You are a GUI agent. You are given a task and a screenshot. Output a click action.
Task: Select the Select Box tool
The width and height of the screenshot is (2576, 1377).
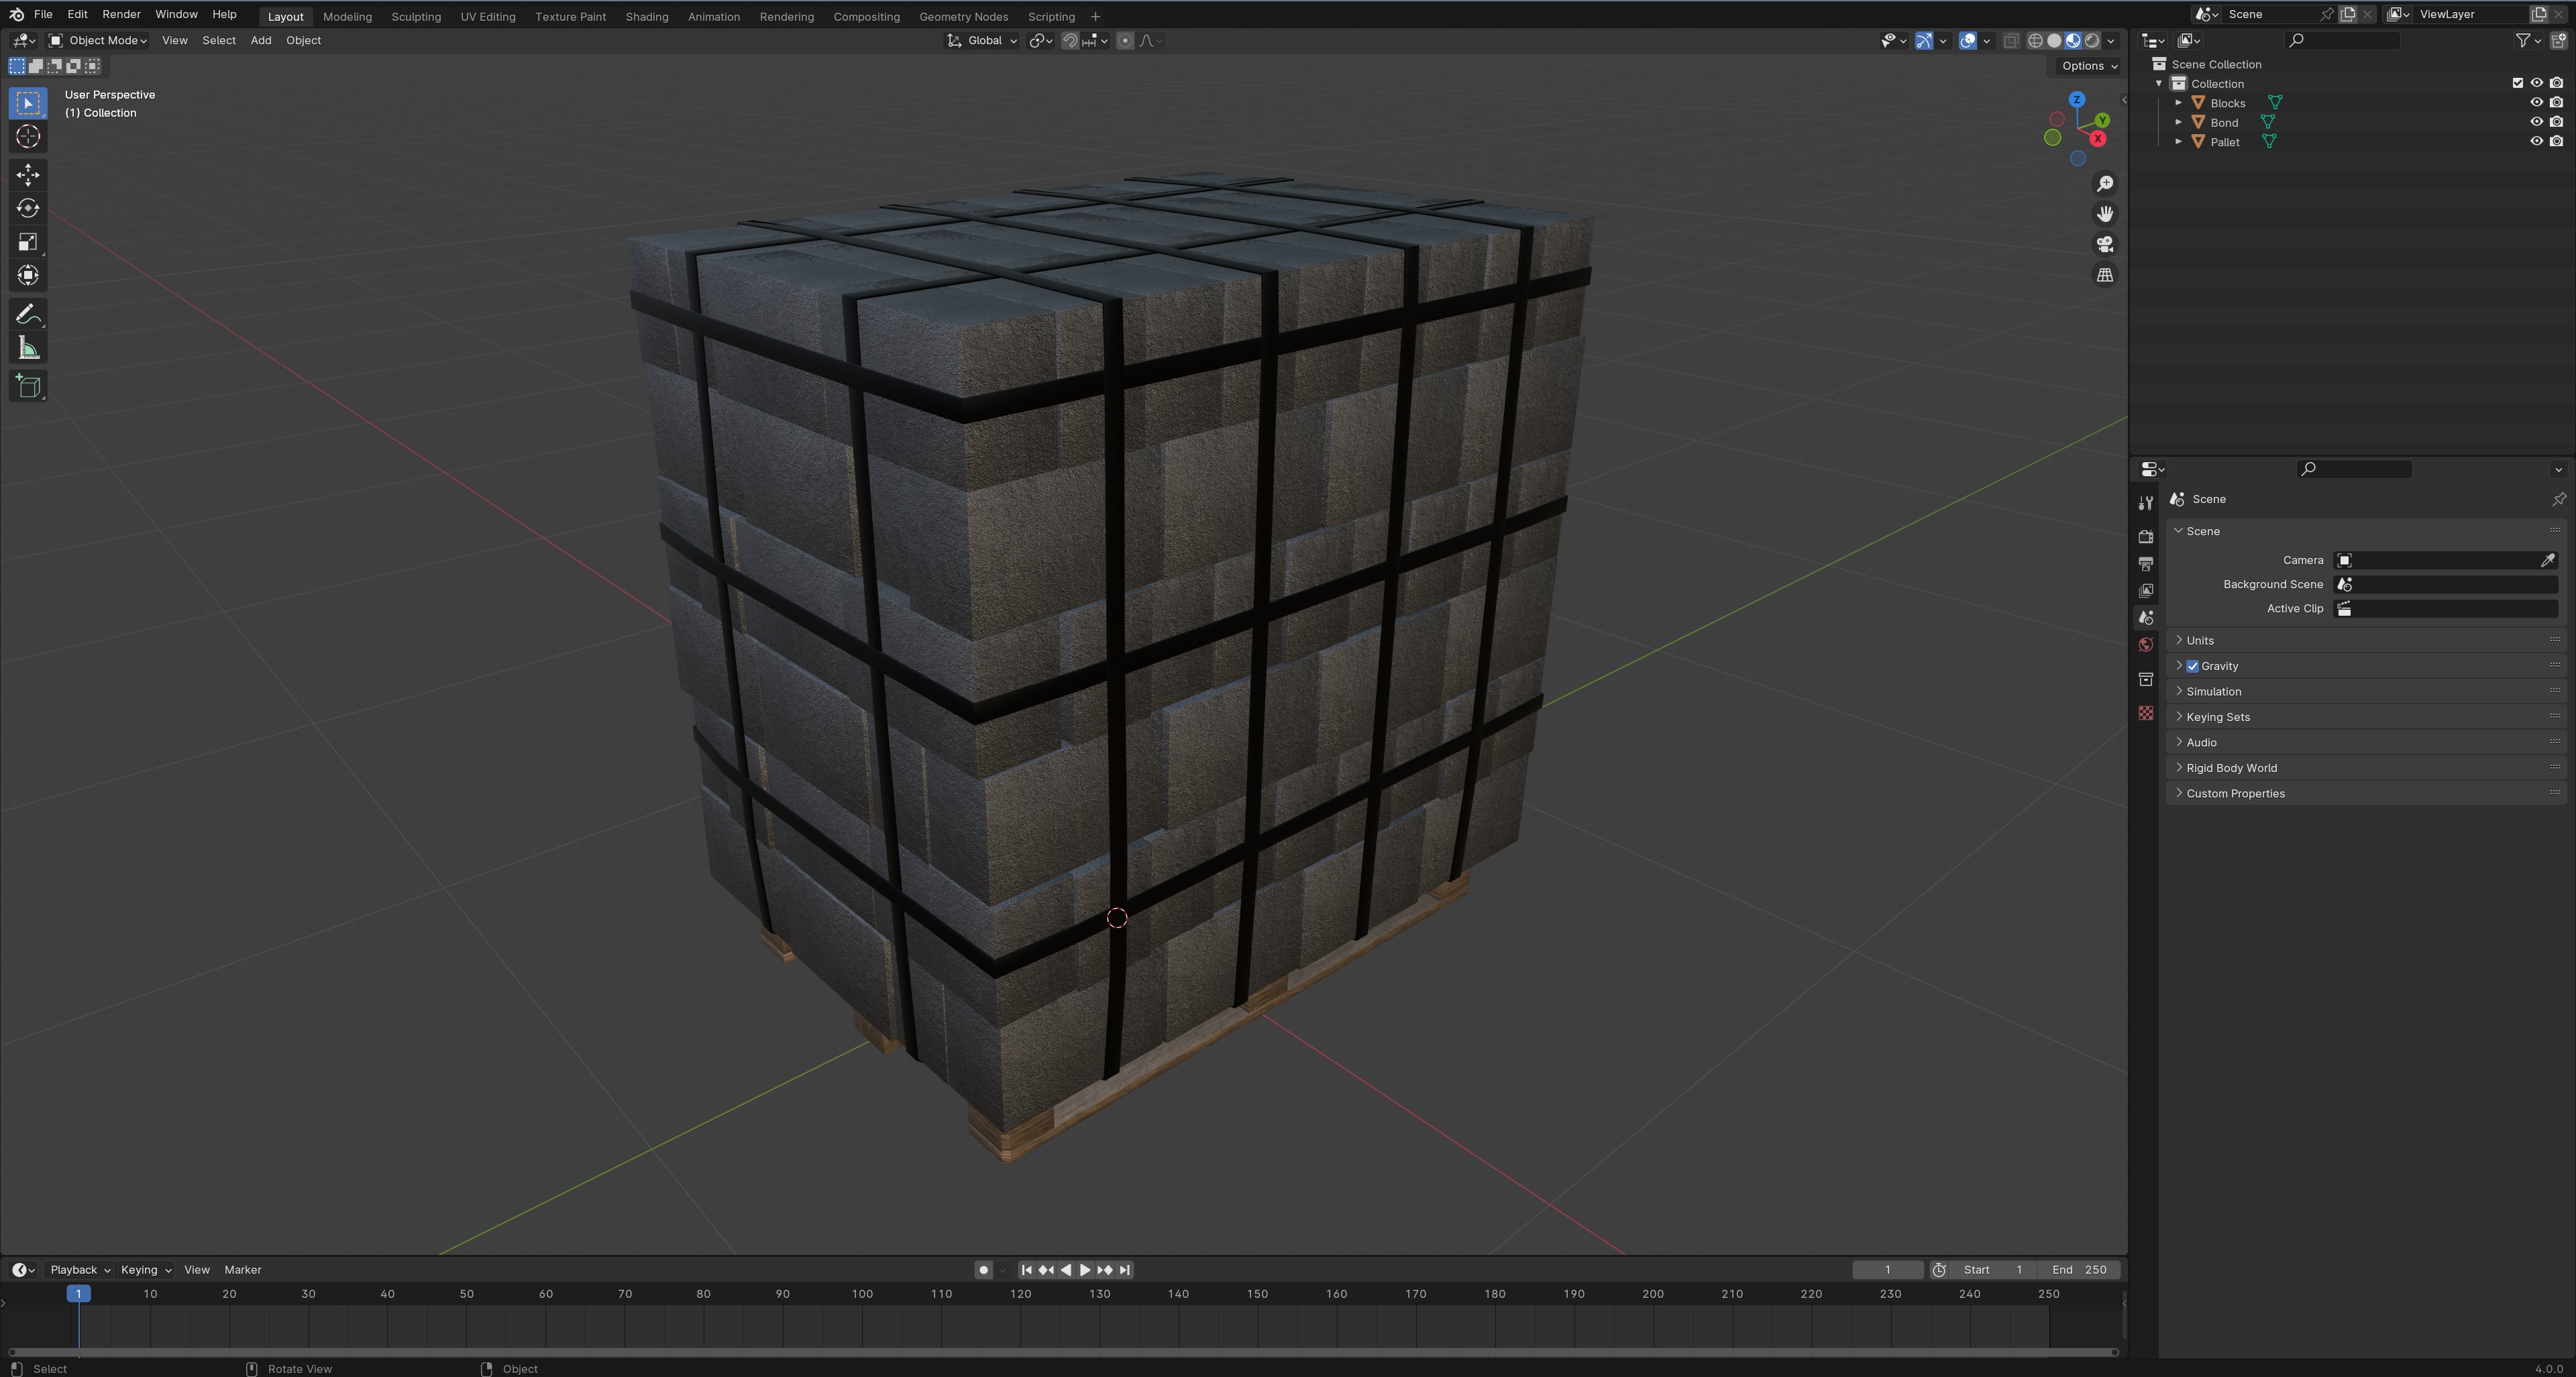point(28,103)
